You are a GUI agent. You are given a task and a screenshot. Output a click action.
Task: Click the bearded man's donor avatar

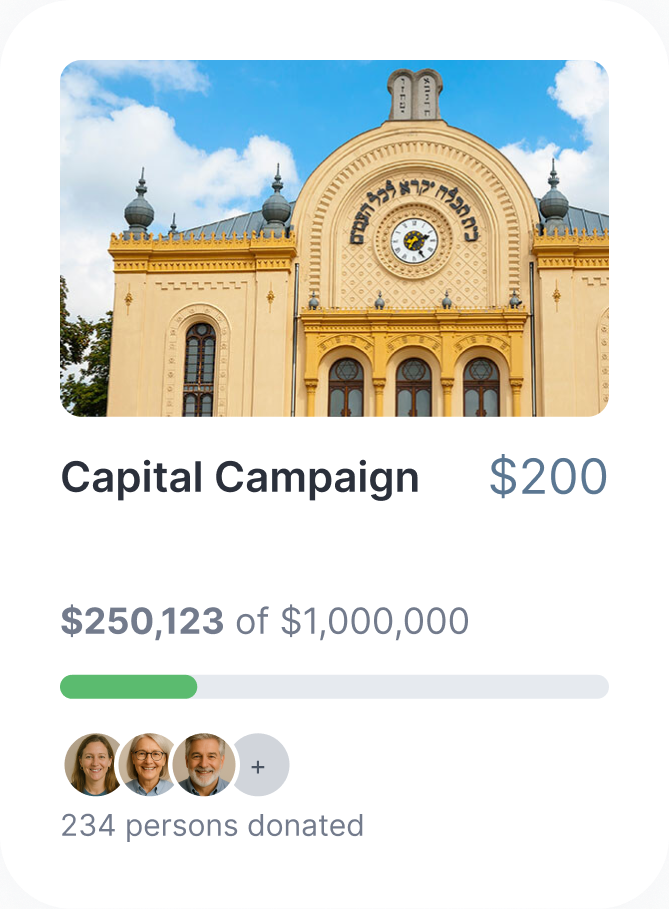[204, 765]
